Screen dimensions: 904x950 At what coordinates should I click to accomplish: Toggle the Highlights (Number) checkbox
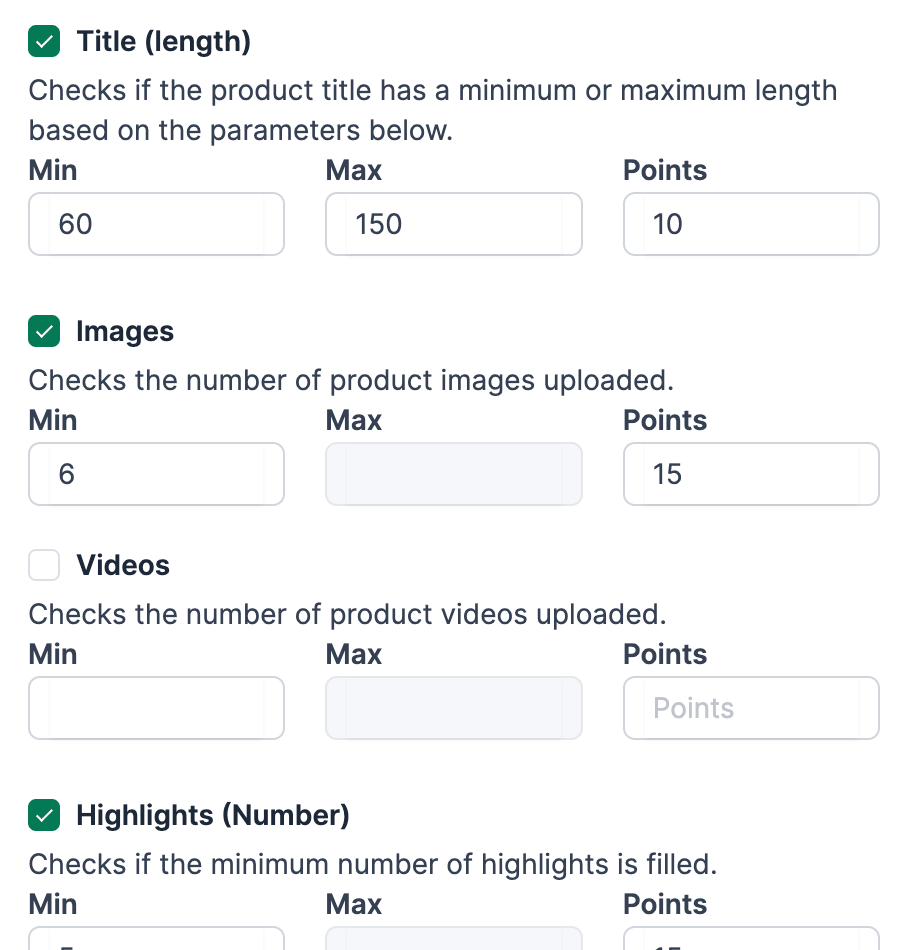point(44,816)
